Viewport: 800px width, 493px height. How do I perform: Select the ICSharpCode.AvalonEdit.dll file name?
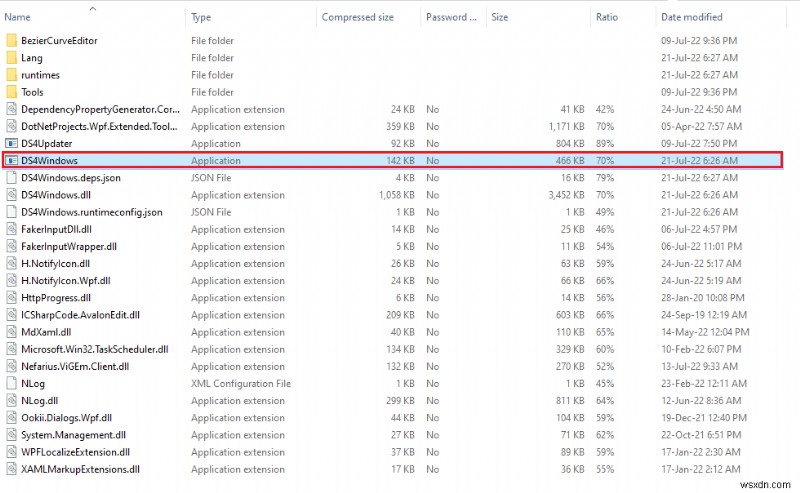[x=81, y=315]
